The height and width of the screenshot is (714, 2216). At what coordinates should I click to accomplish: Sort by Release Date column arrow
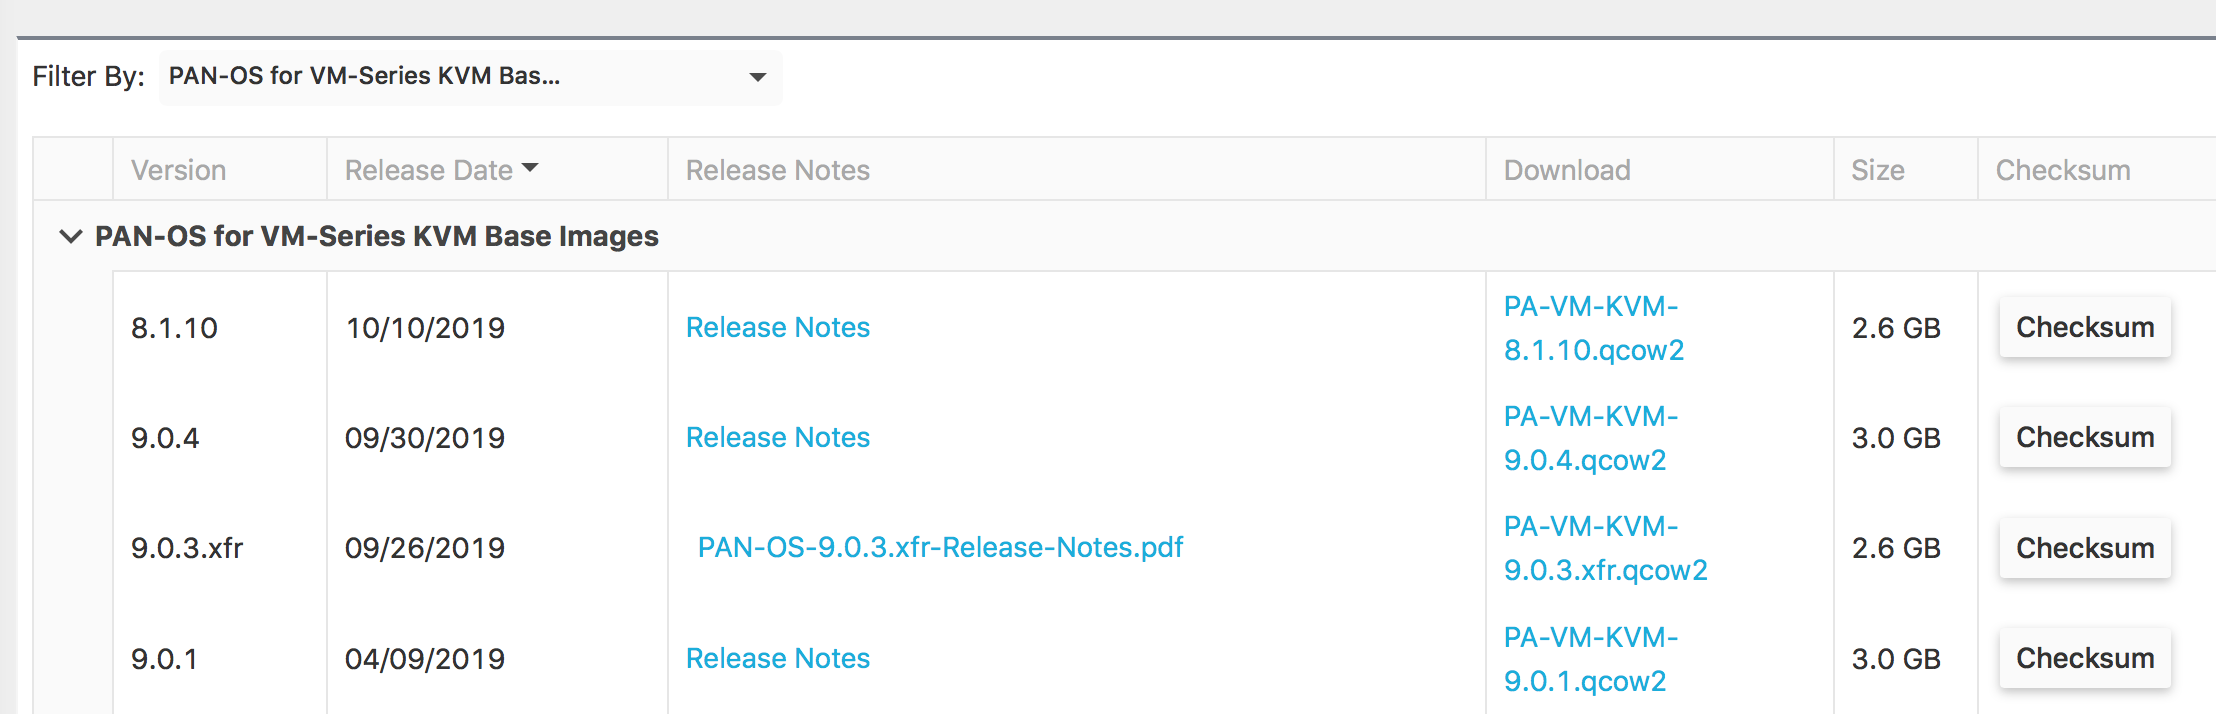[530, 168]
